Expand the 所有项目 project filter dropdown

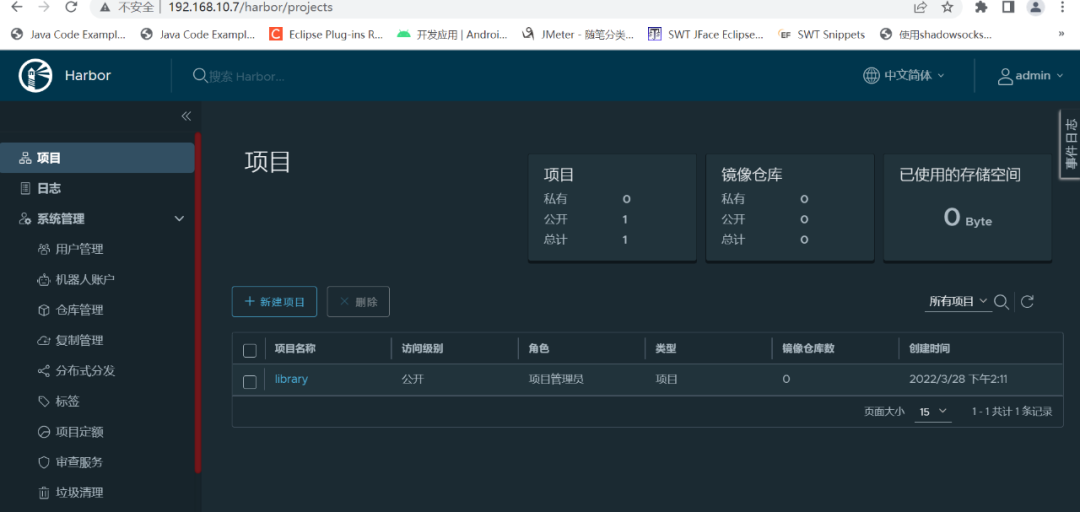pyautogui.click(x=958, y=301)
